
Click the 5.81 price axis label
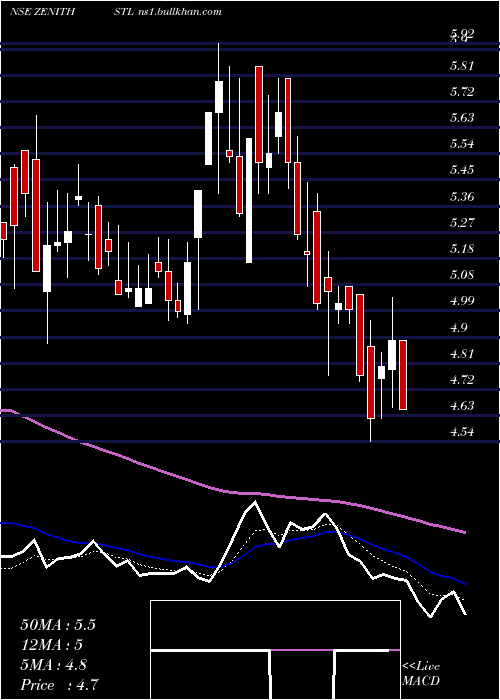(x=462, y=67)
